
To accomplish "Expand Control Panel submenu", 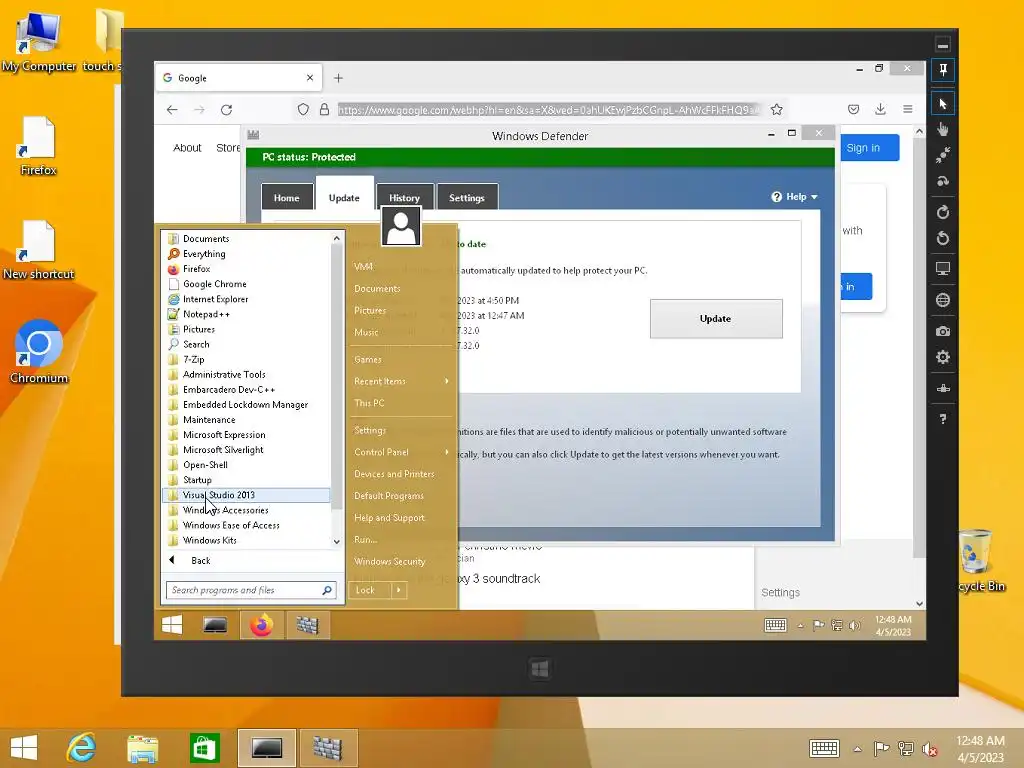I will pos(402,452).
